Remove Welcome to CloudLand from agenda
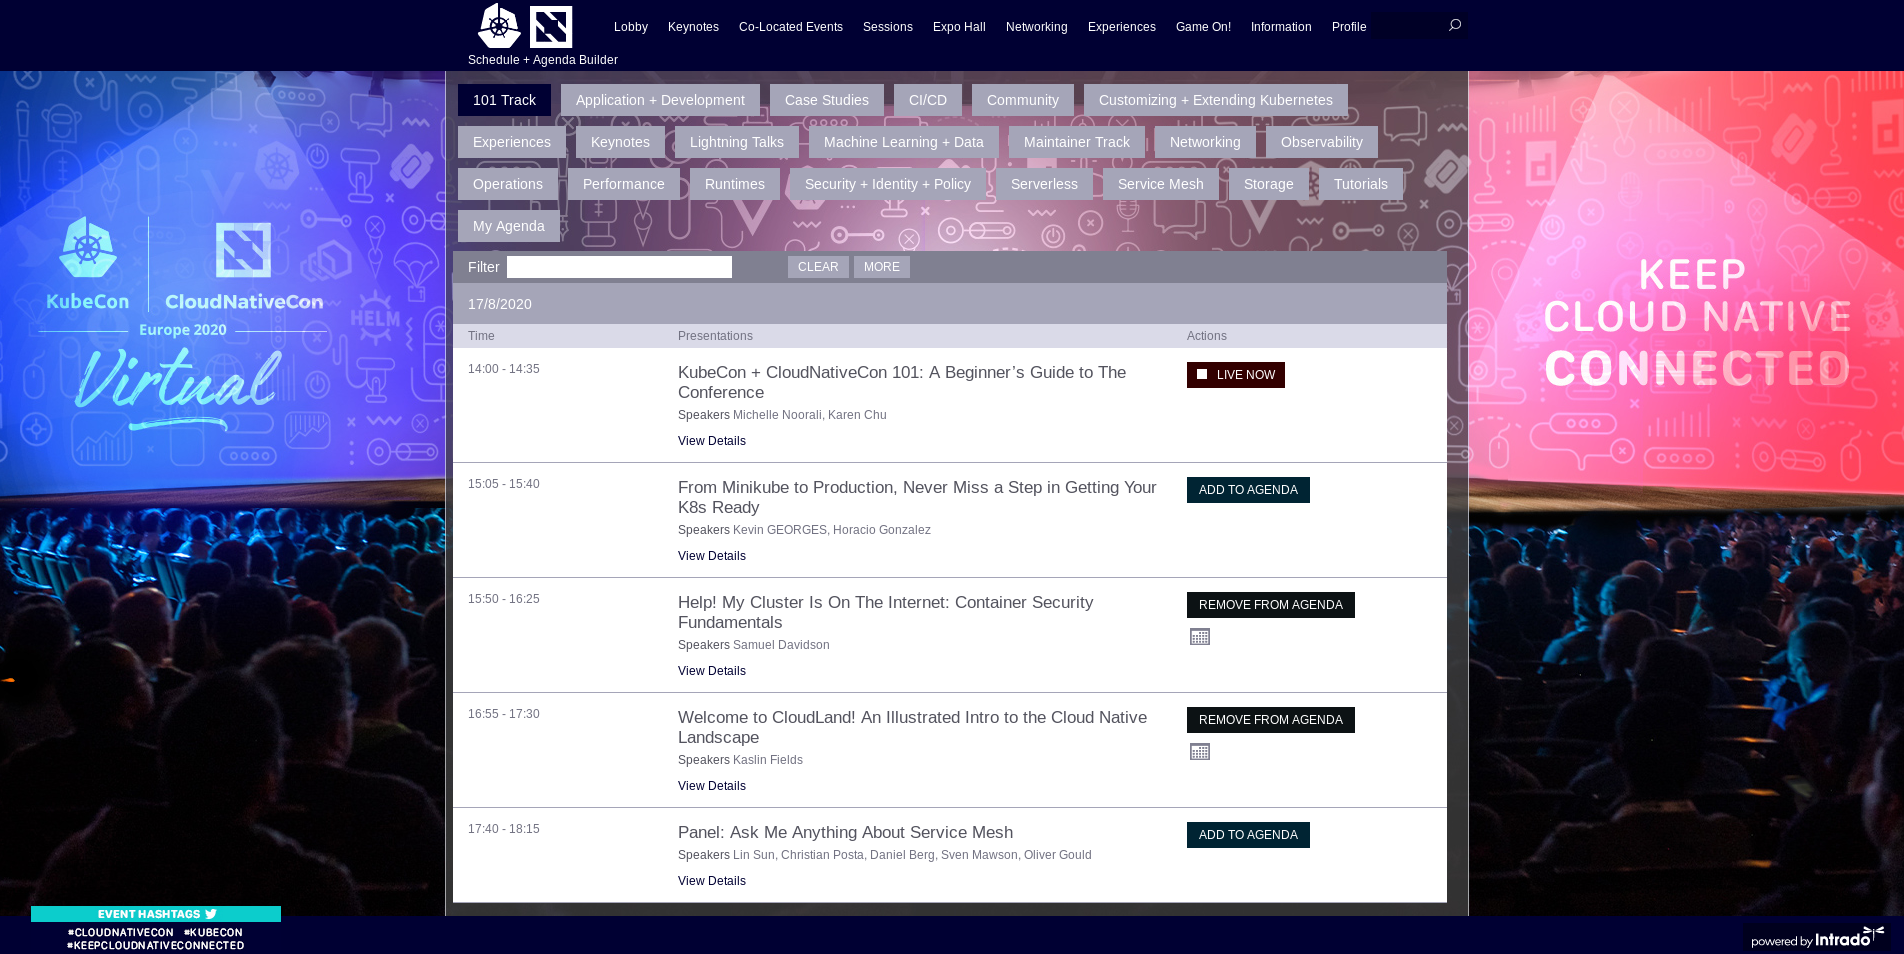This screenshot has width=1904, height=954. [1271, 720]
